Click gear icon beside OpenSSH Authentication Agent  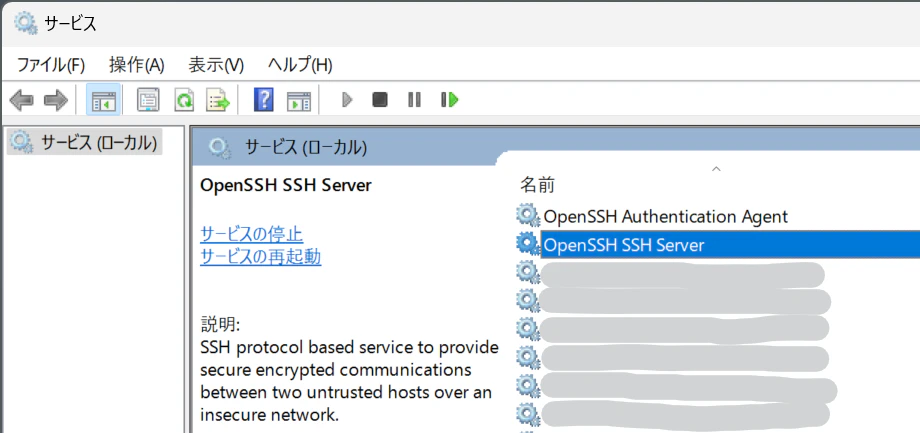528,216
